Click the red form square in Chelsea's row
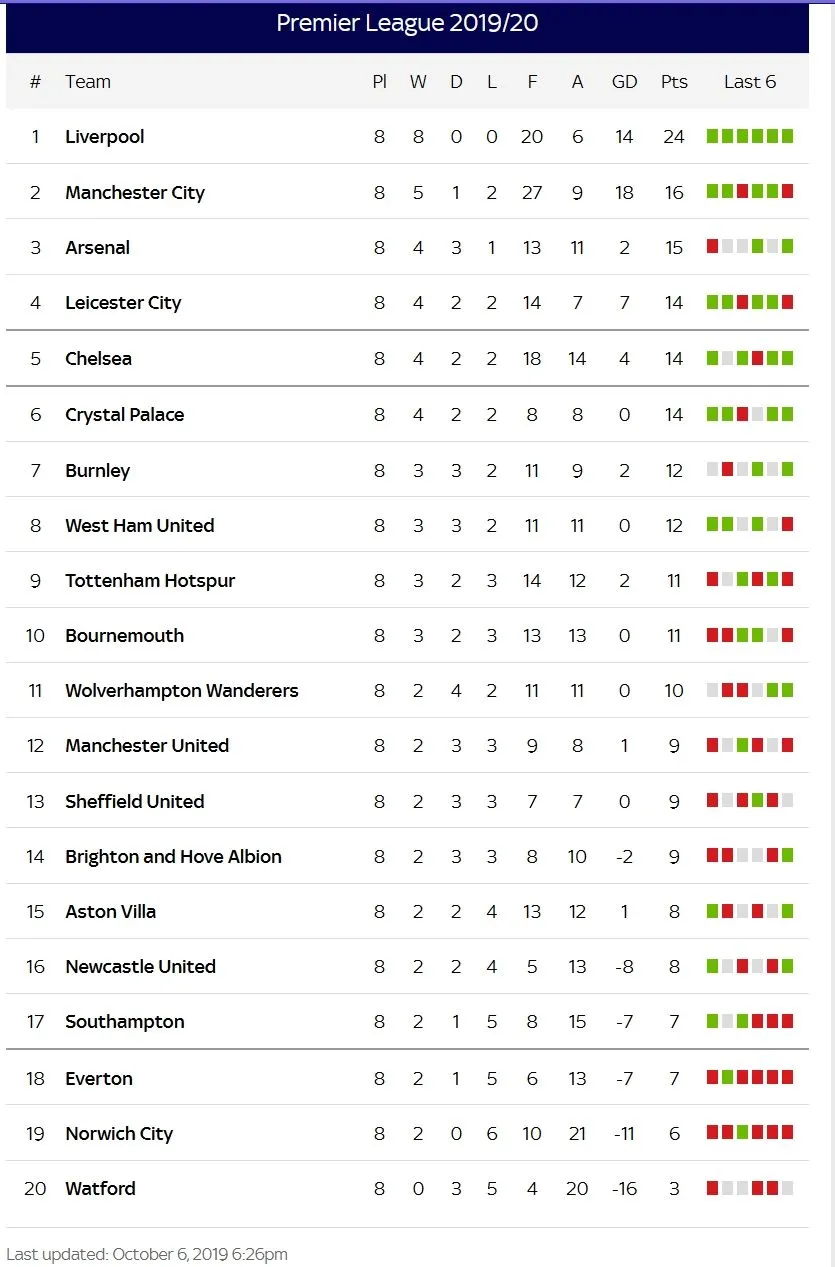The image size is (835, 1267). click(x=758, y=357)
